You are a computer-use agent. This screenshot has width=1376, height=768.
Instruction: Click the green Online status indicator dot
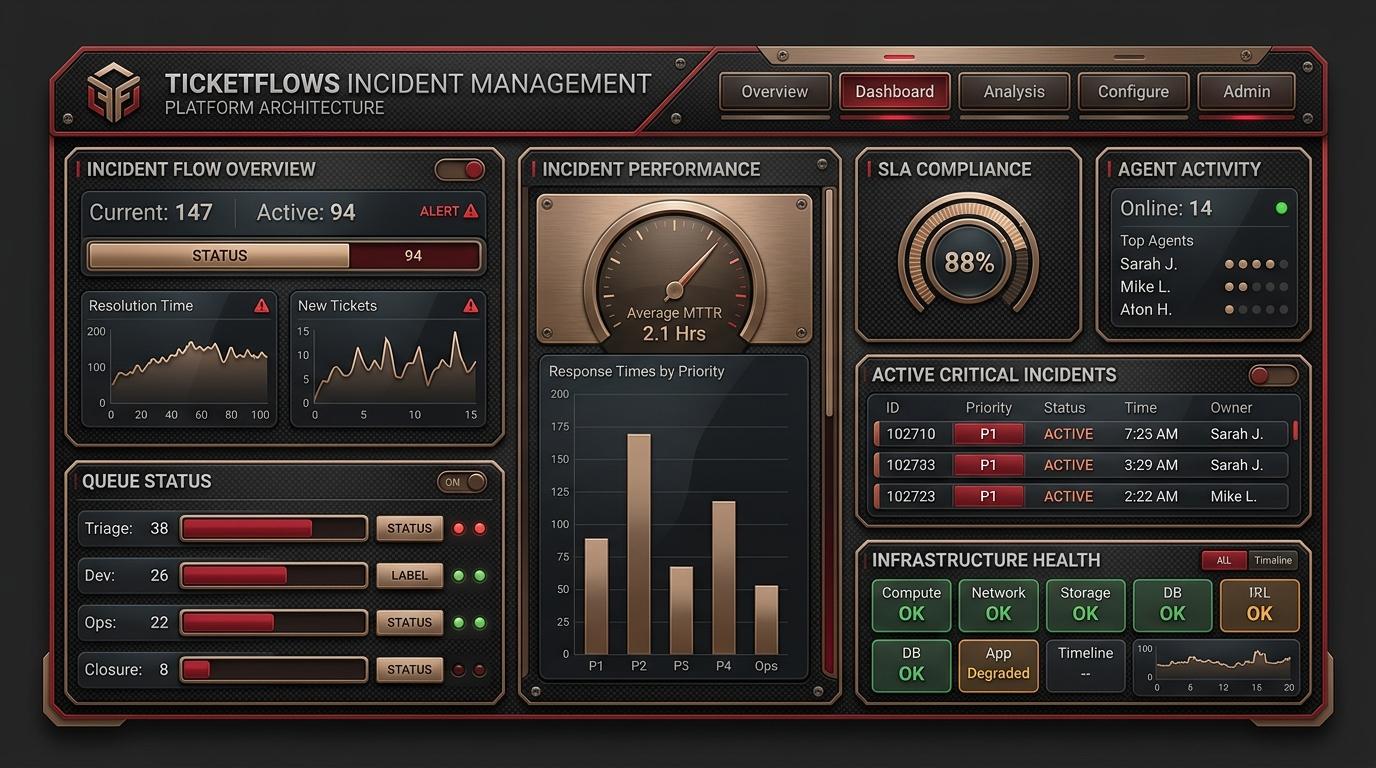[x=1281, y=208]
